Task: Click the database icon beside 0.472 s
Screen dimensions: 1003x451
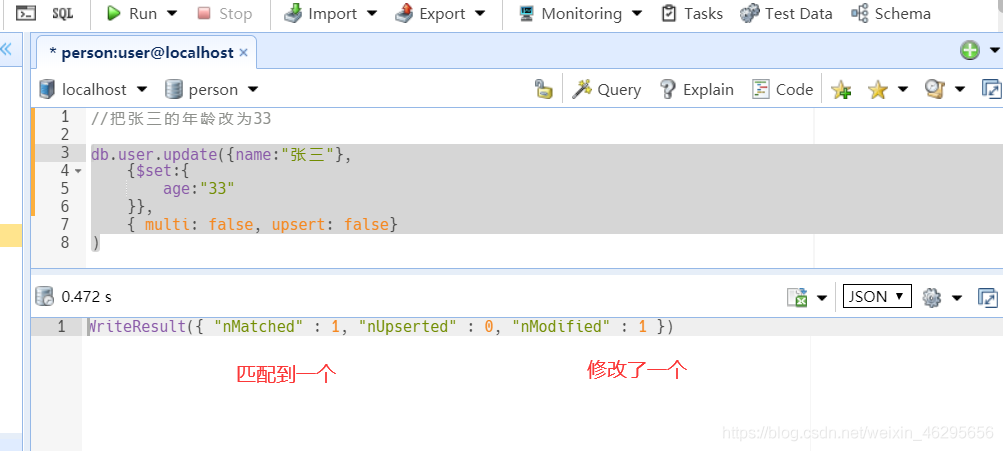Action: 45,297
